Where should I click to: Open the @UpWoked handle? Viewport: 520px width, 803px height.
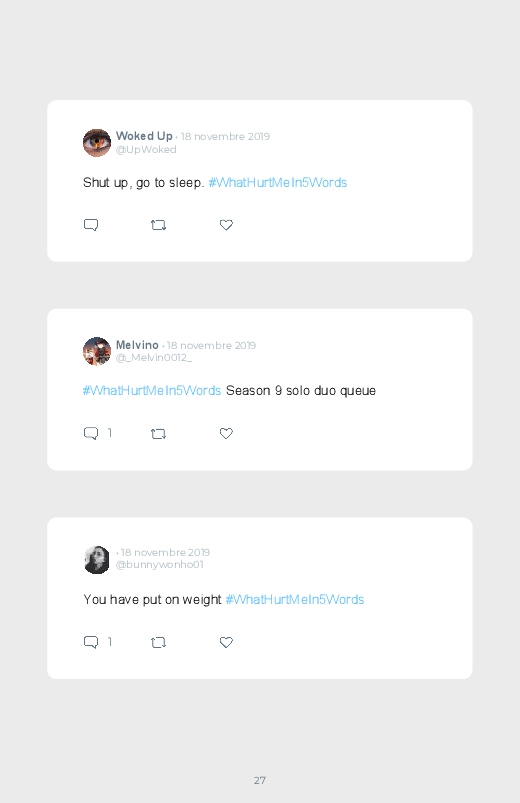click(x=146, y=150)
